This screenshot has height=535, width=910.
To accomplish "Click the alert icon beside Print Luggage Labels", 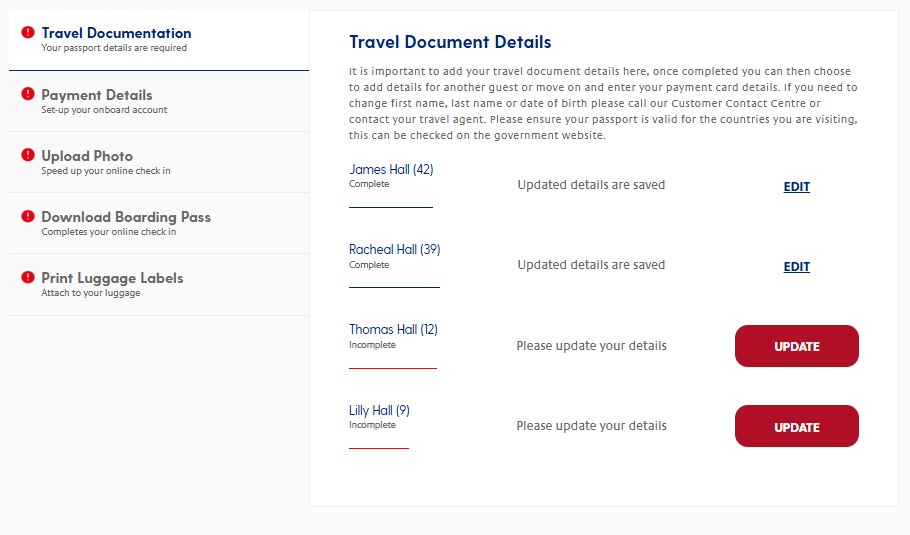I will (28, 277).
